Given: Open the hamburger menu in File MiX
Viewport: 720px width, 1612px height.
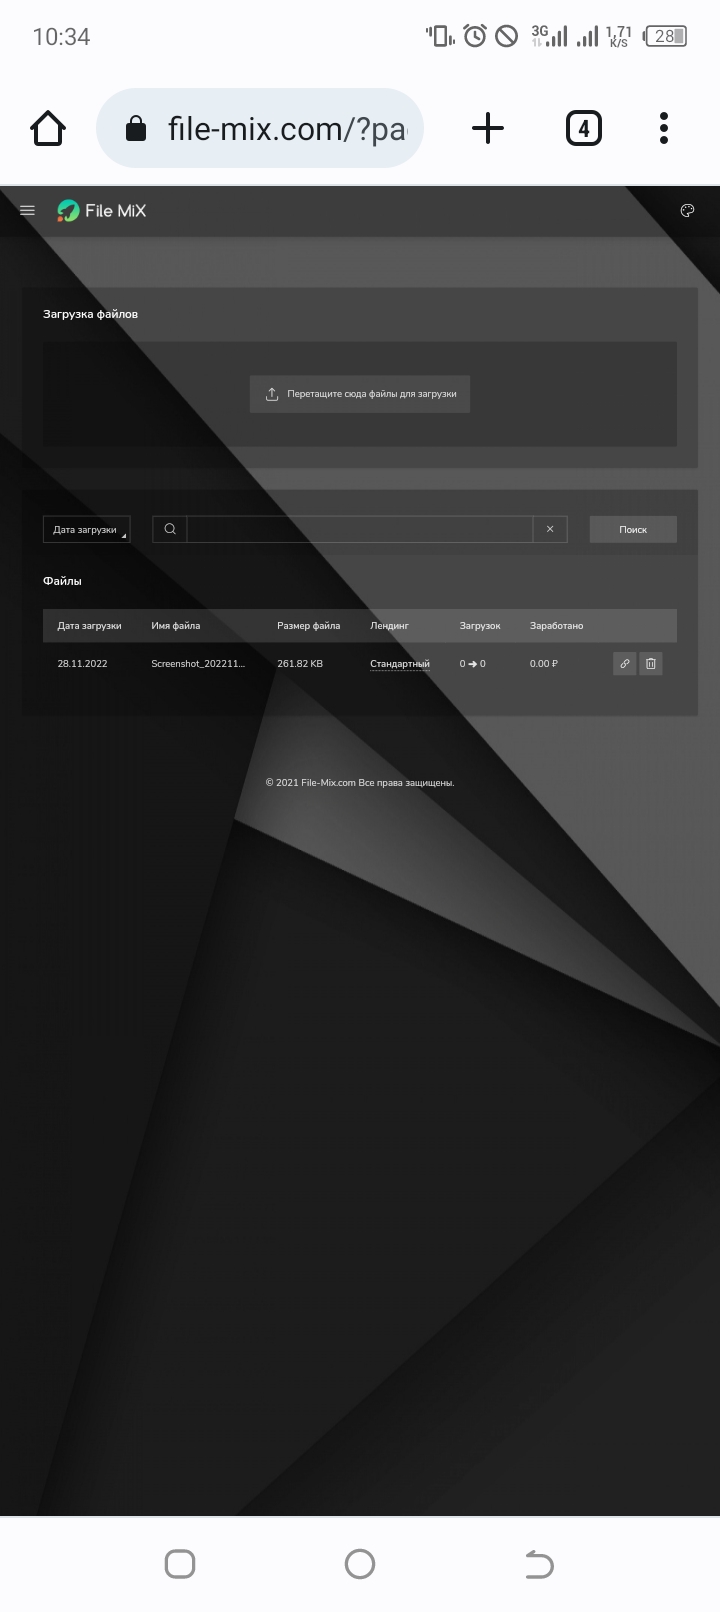Looking at the screenshot, I should 27,210.
